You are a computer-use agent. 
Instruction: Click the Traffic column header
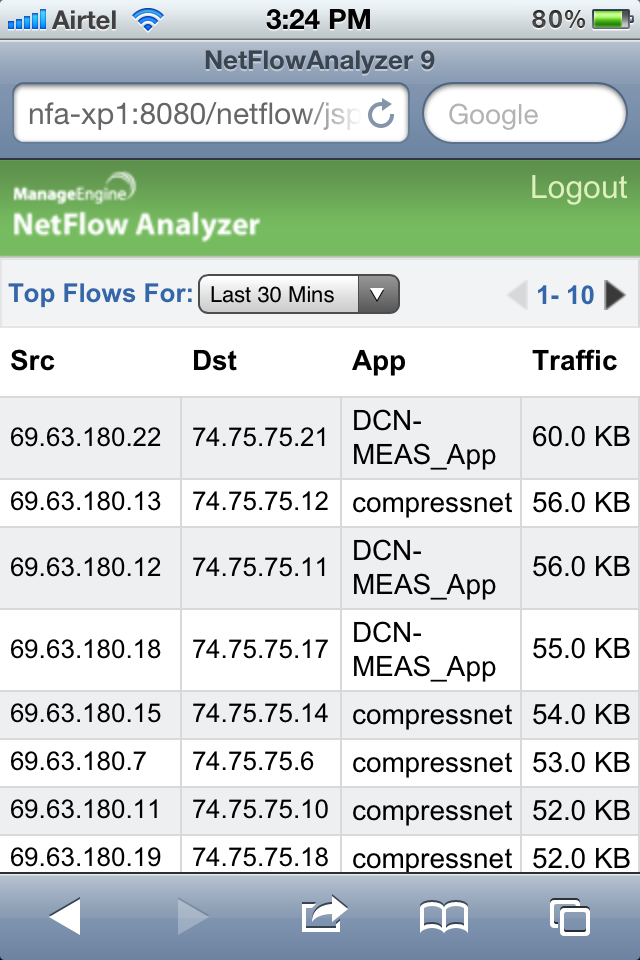click(x=574, y=361)
